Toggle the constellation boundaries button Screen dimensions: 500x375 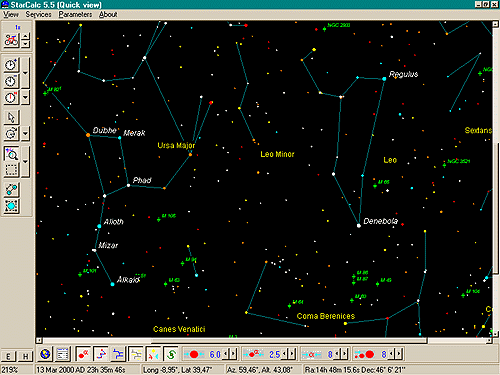[x=118, y=354]
